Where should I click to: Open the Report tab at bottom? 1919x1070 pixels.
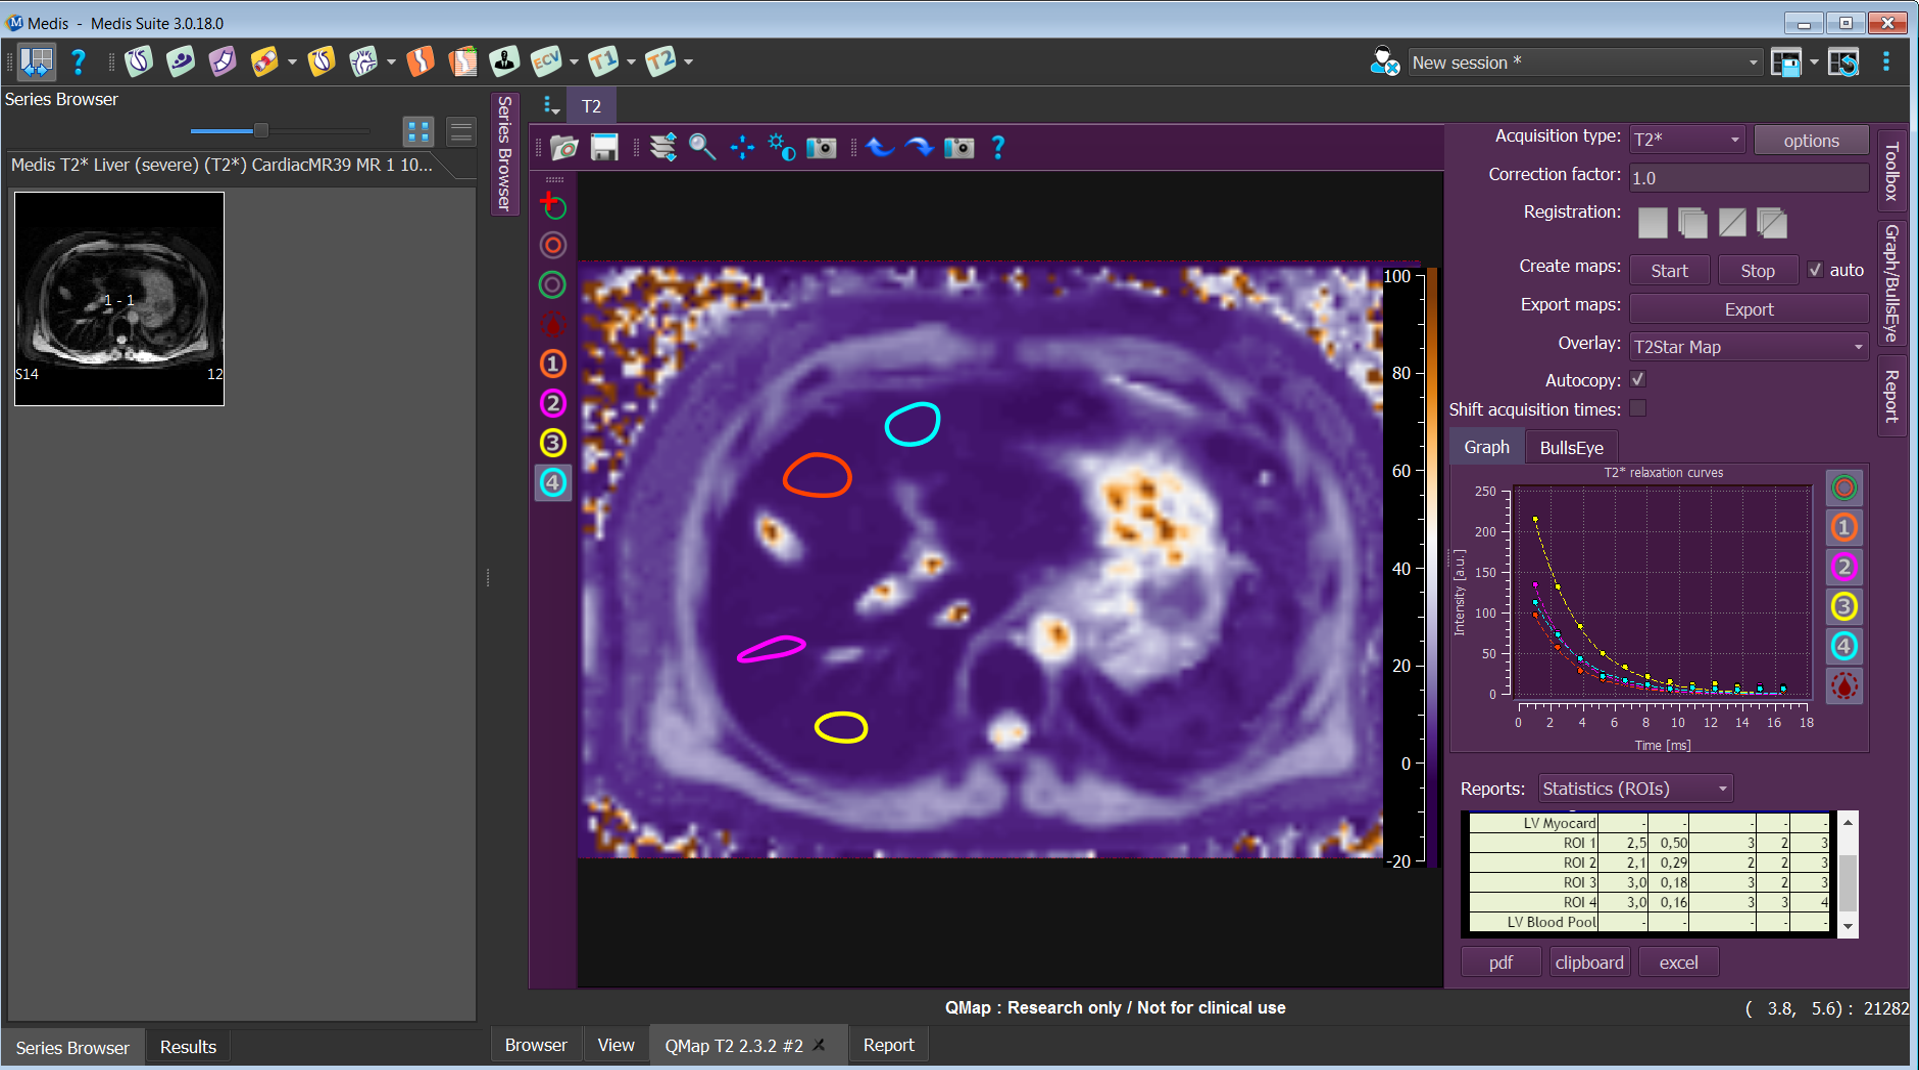888,1045
